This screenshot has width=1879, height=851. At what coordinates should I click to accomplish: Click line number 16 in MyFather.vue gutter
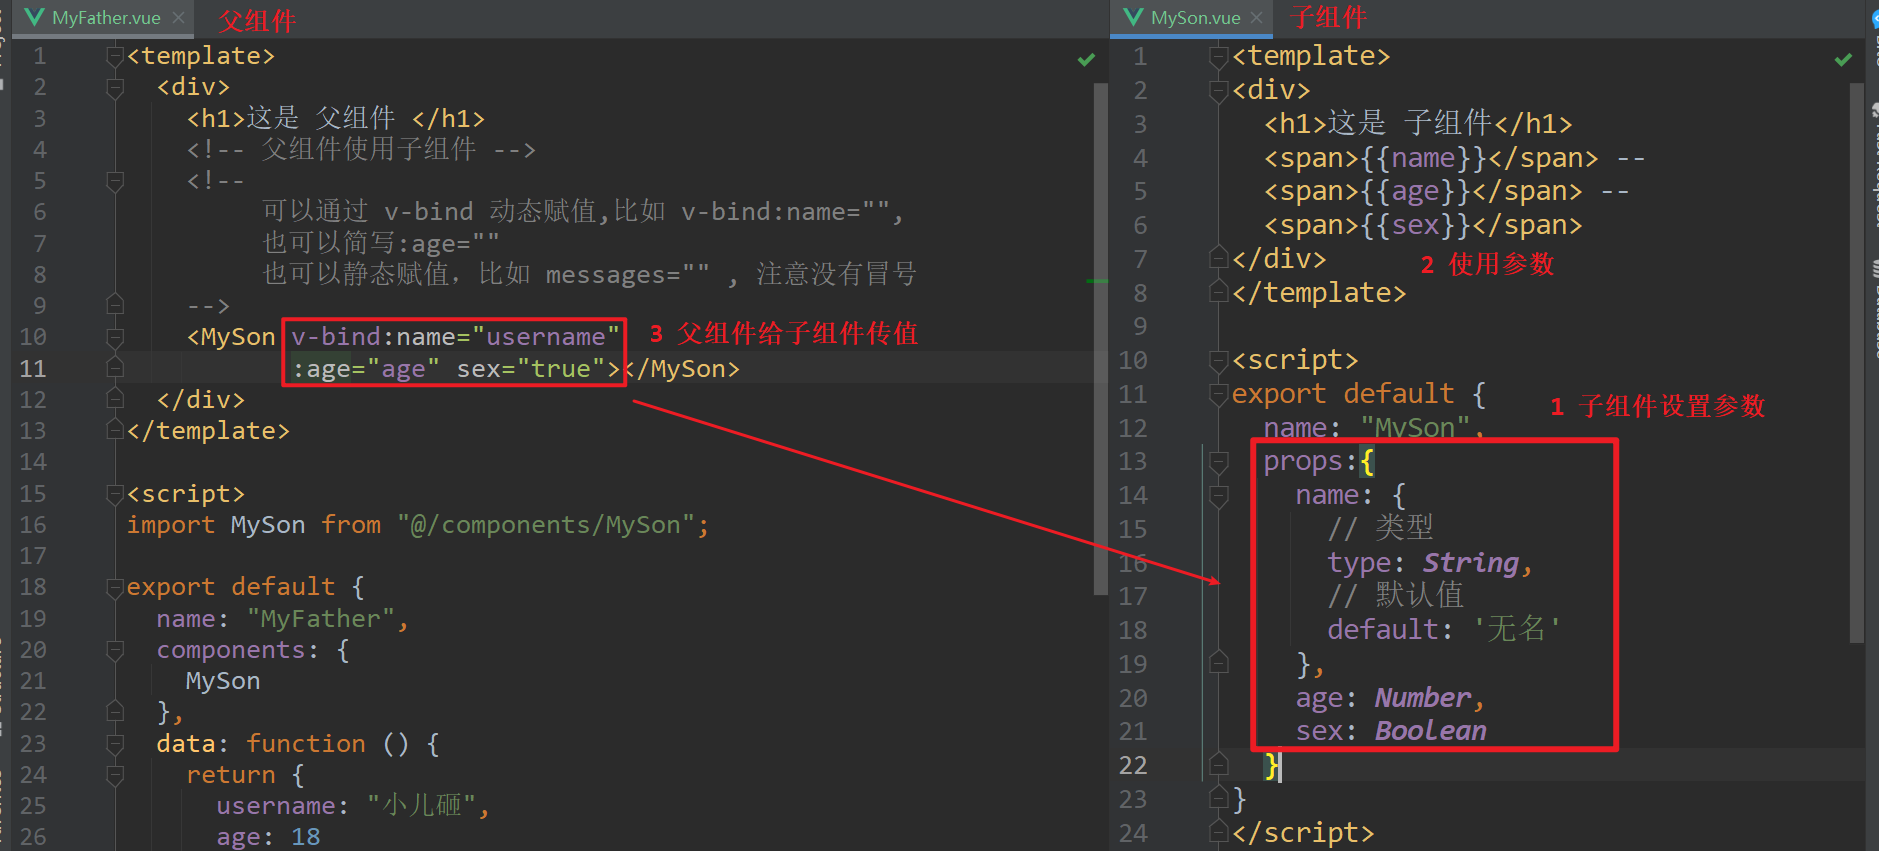coord(33,525)
